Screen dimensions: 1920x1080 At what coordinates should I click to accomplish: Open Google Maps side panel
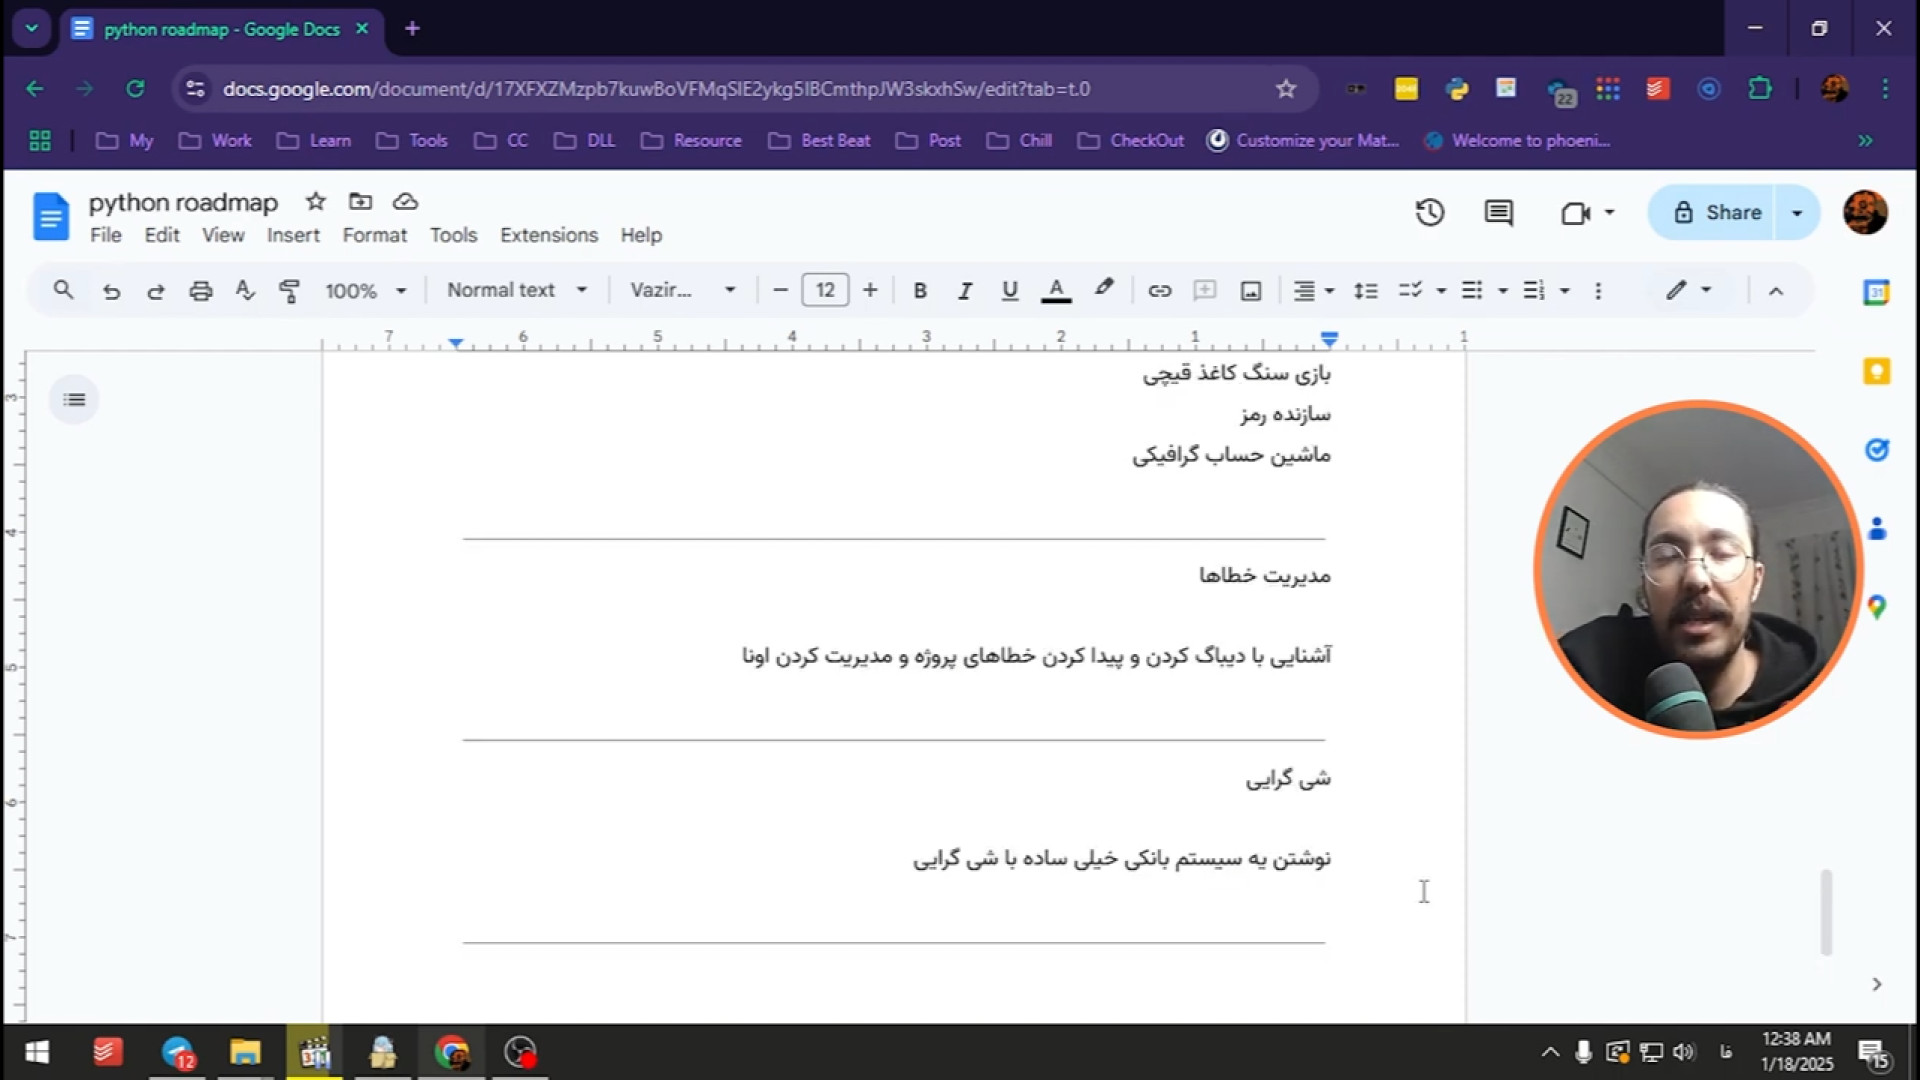click(1876, 607)
